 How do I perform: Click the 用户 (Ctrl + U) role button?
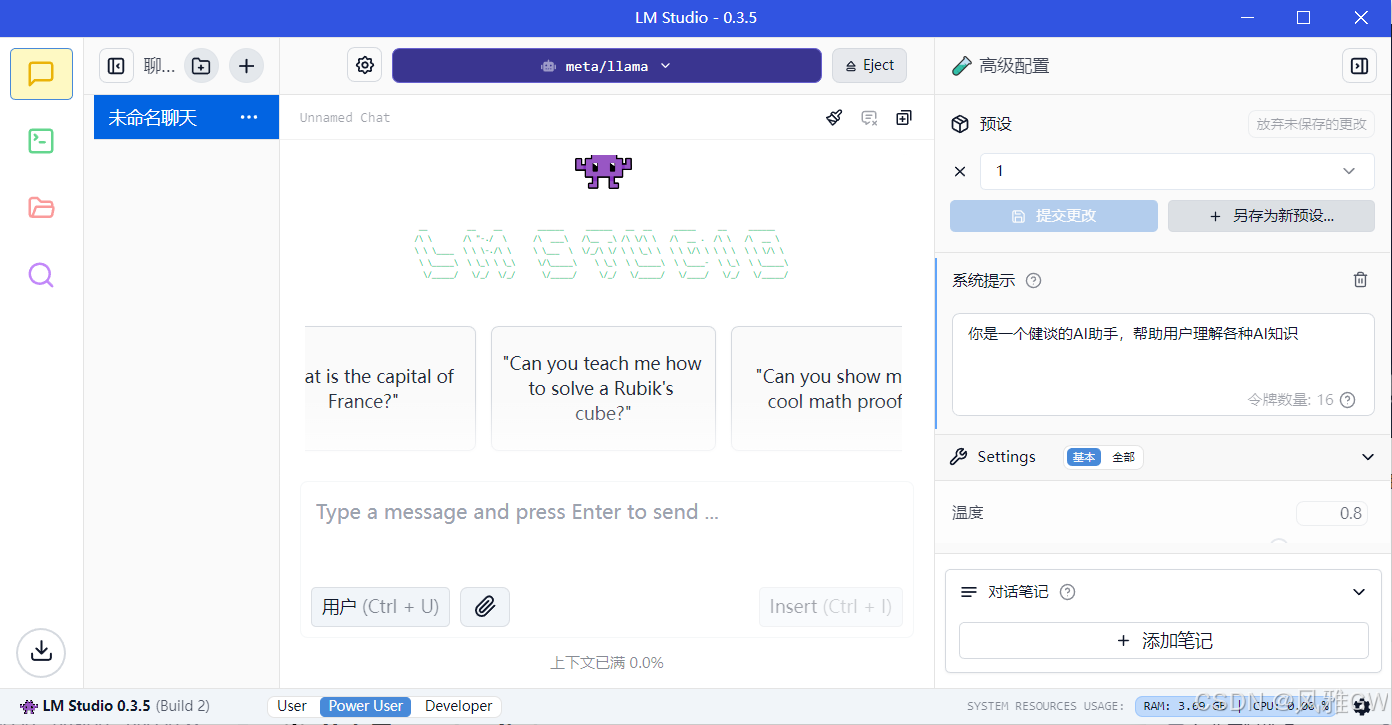(380, 606)
